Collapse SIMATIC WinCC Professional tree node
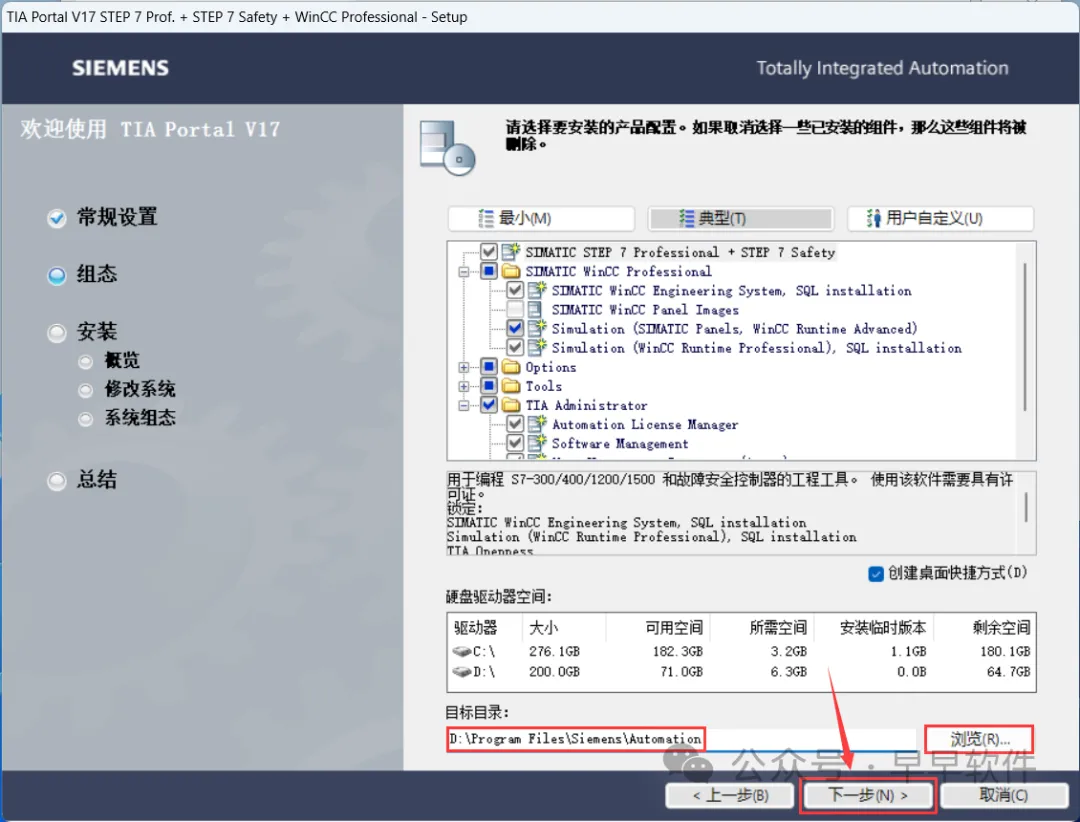 click(464, 271)
